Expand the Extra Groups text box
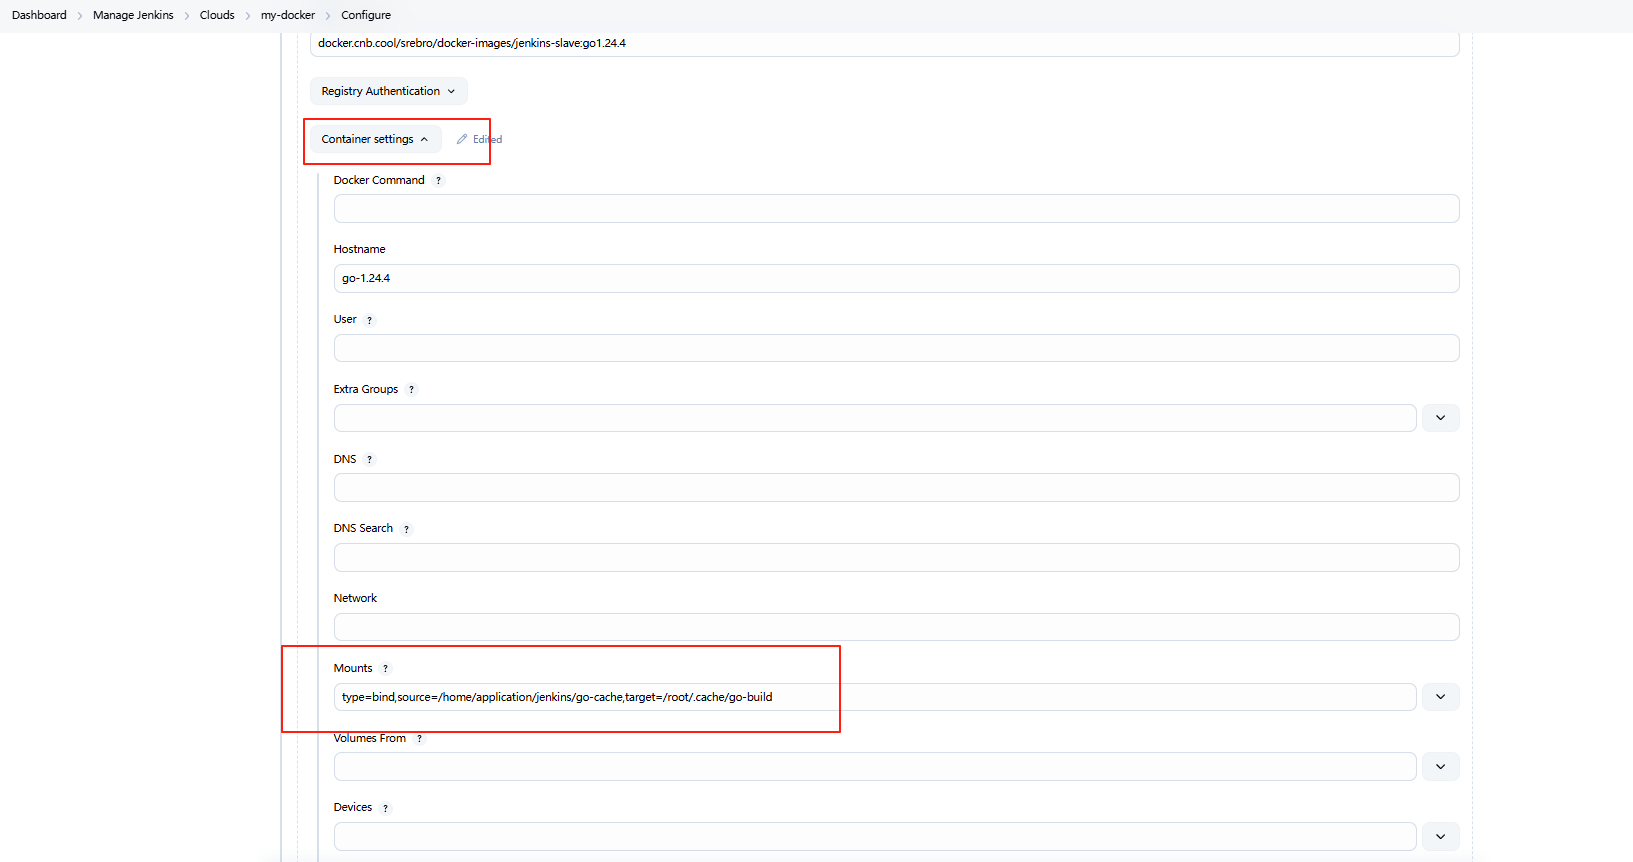Screen dimensions: 1633x862 pos(1440,418)
